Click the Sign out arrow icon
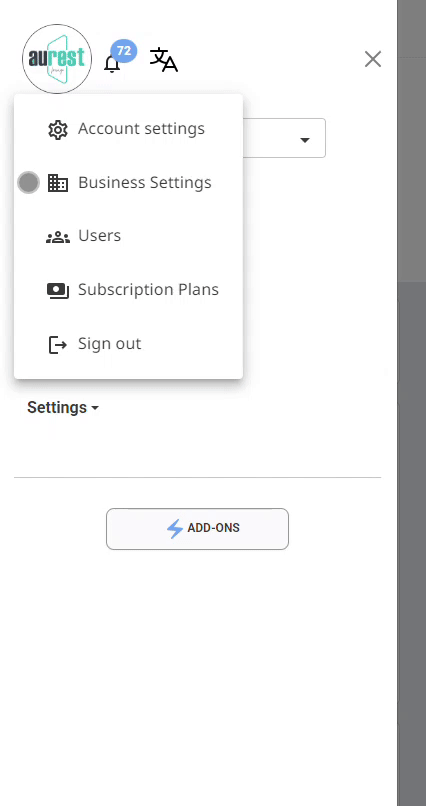Image resolution: width=426 pixels, height=806 pixels. click(58, 344)
